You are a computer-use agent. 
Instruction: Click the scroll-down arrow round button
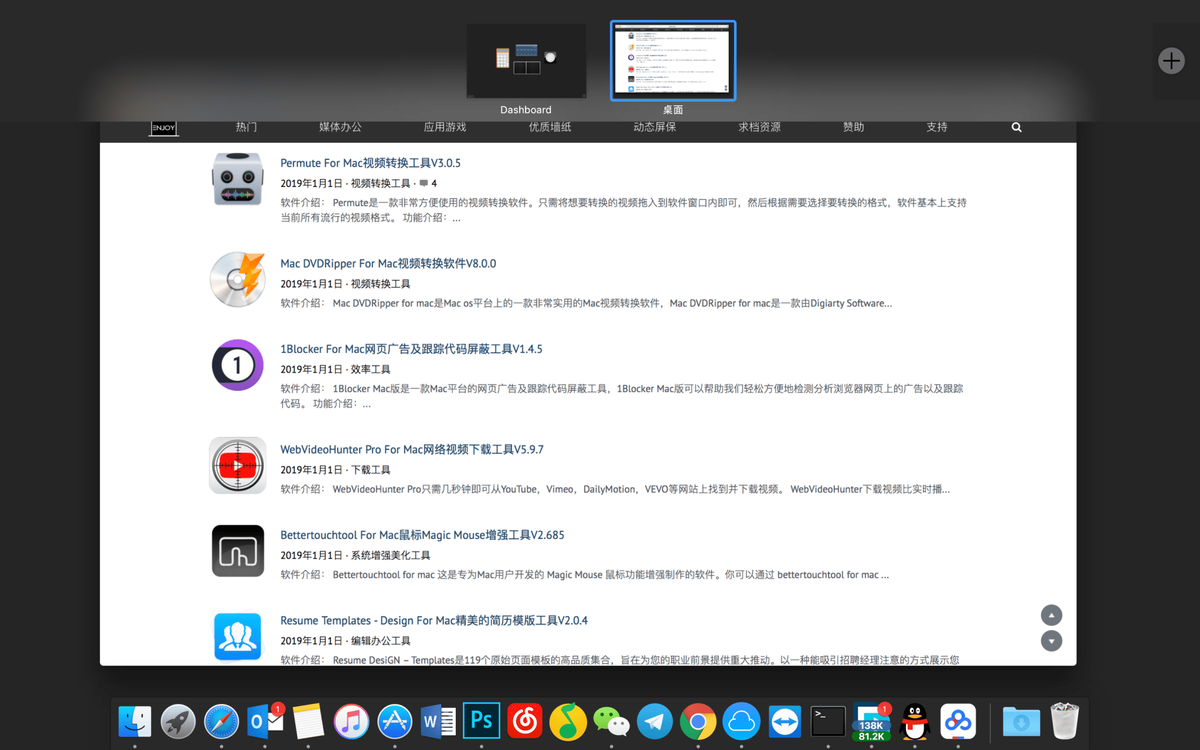[1051, 641]
